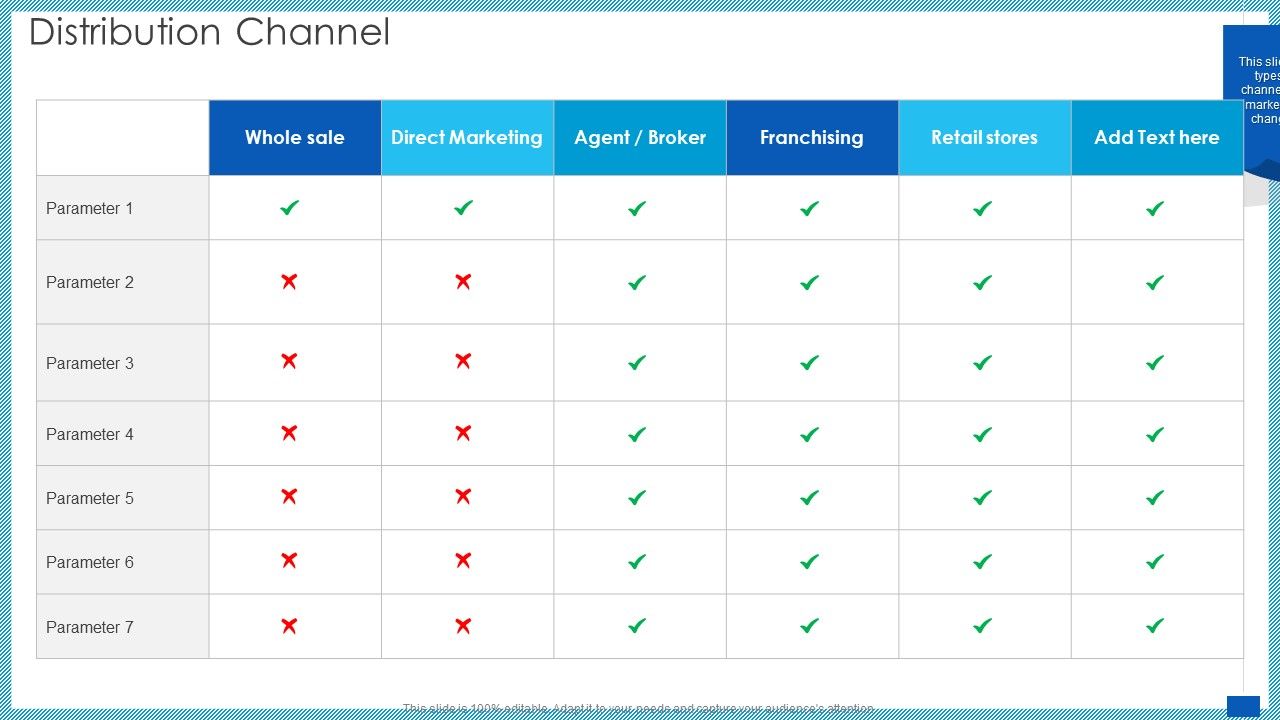1280x720 pixels.
Task: Click the check mark for Parameter 5 Add Text here
Action: (x=1155, y=497)
